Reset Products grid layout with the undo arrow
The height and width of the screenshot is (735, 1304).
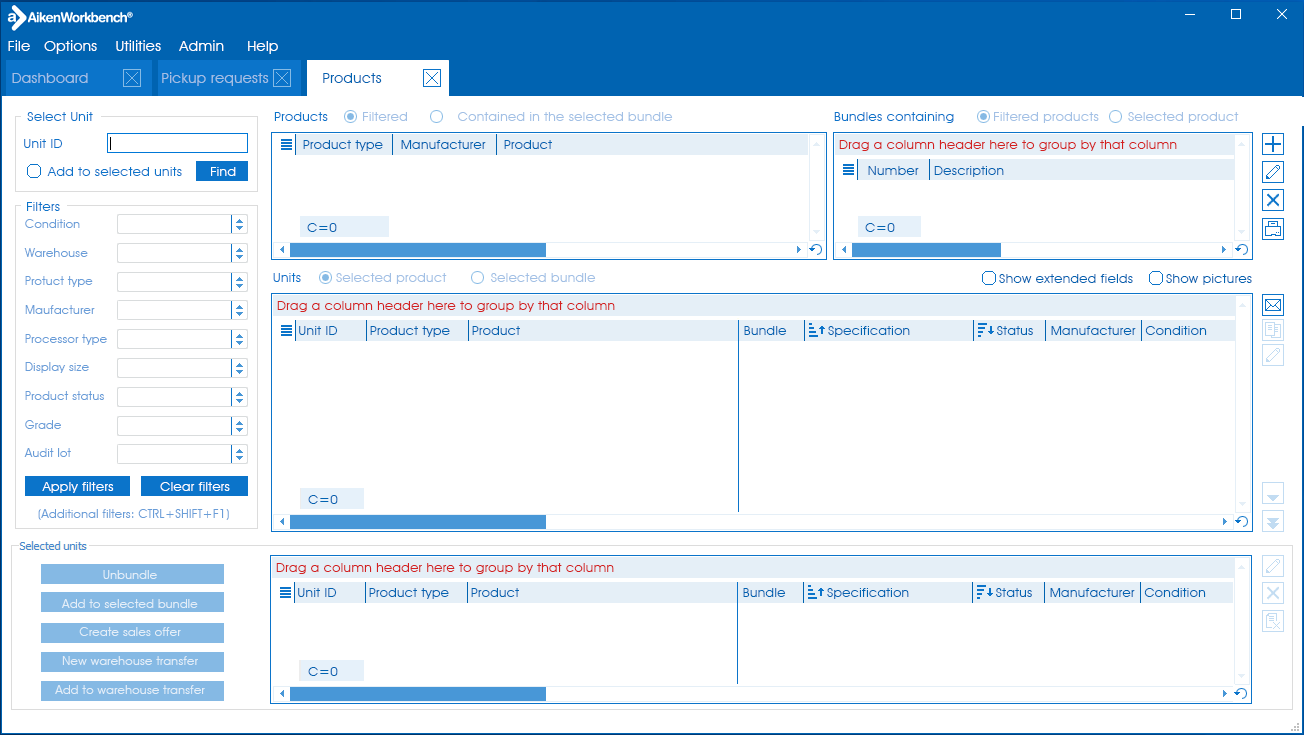click(x=815, y=249)
